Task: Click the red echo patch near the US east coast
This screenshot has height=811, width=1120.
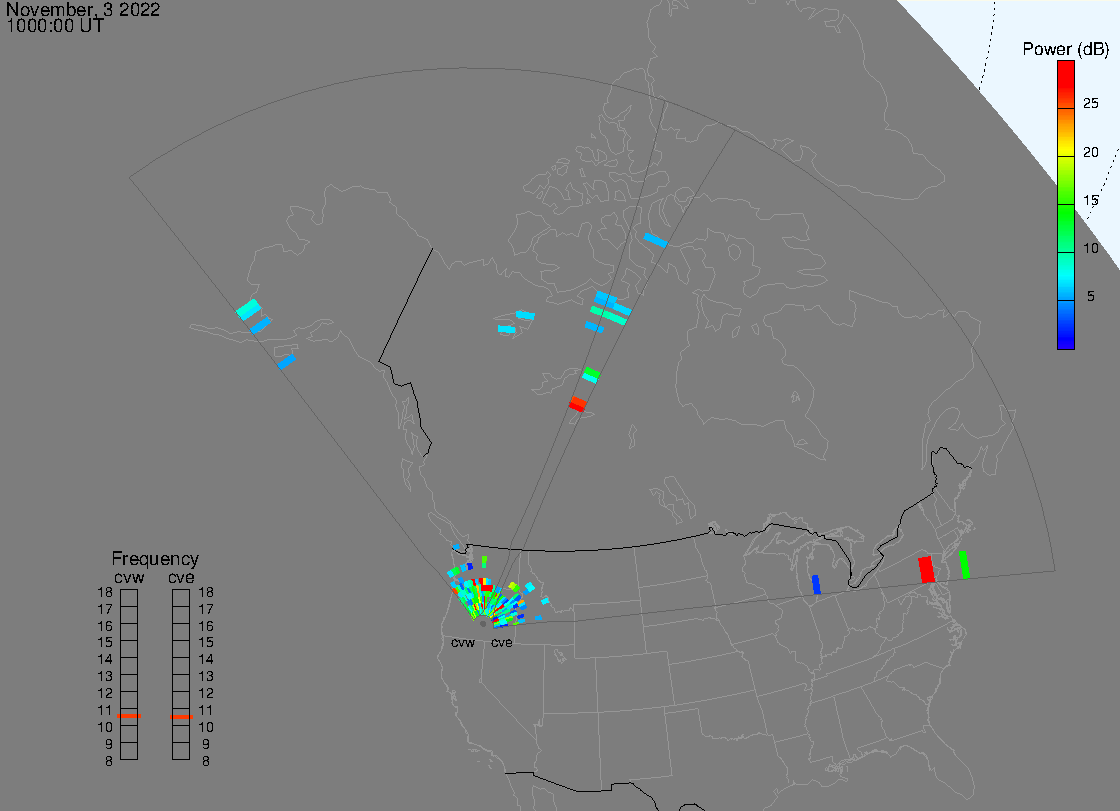Action: [926, 569]
